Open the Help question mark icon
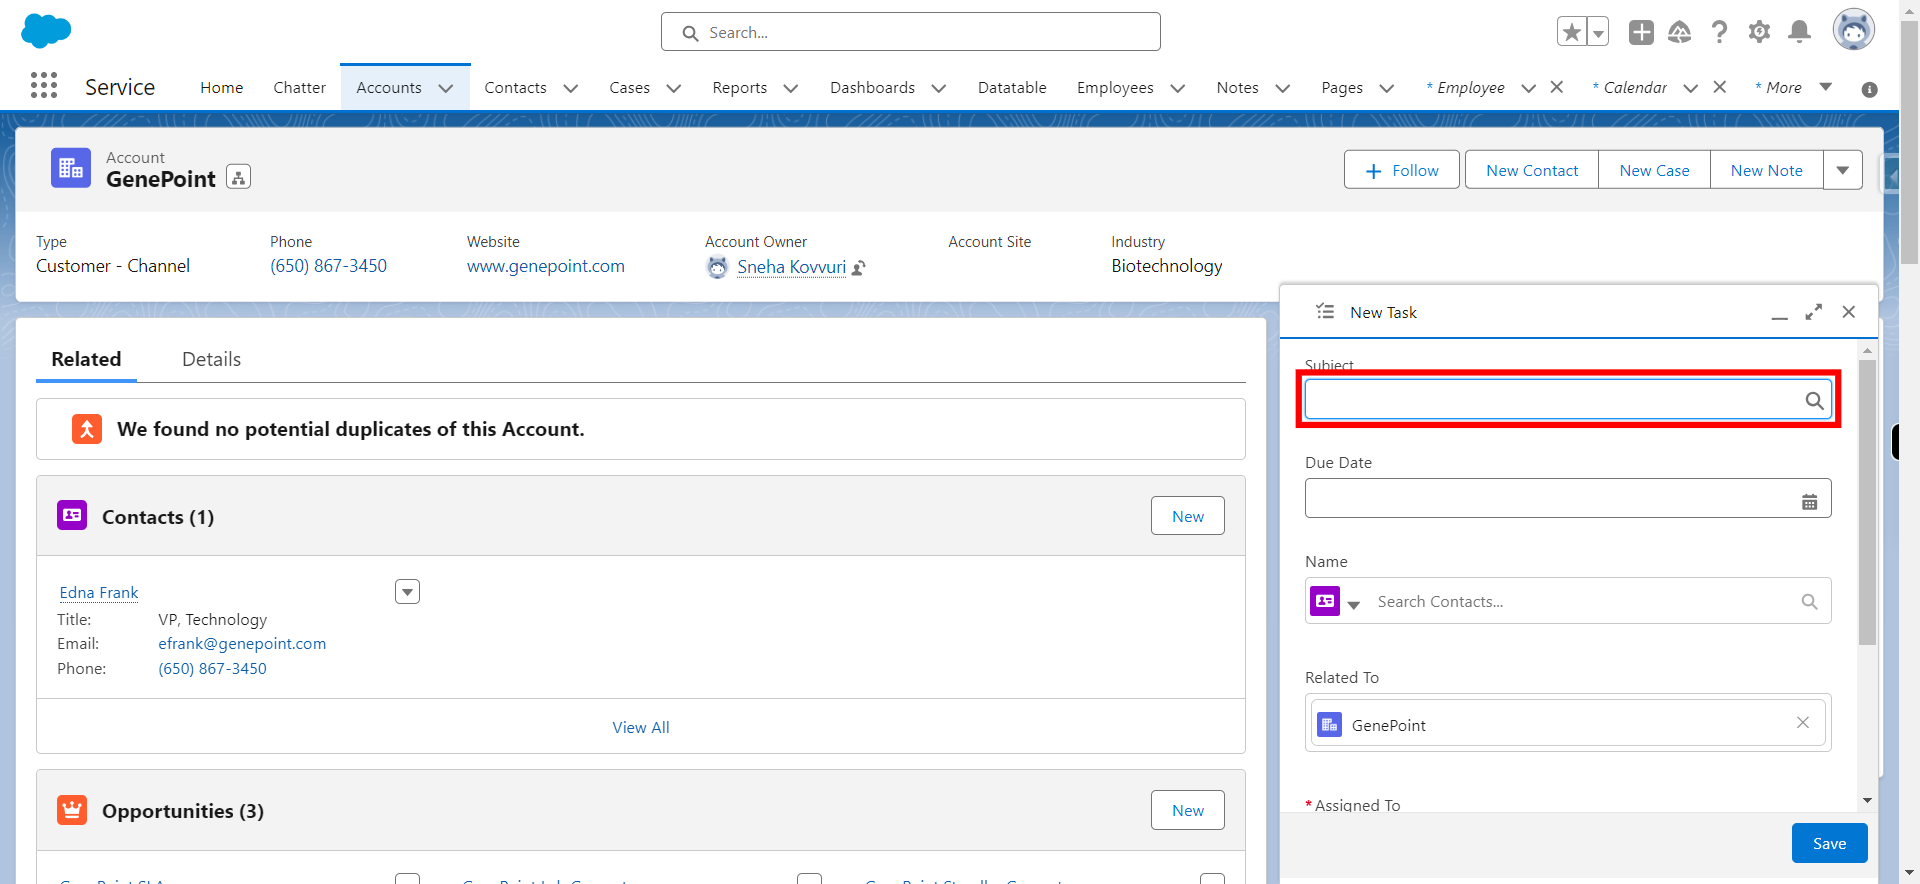 (1719, 32)
